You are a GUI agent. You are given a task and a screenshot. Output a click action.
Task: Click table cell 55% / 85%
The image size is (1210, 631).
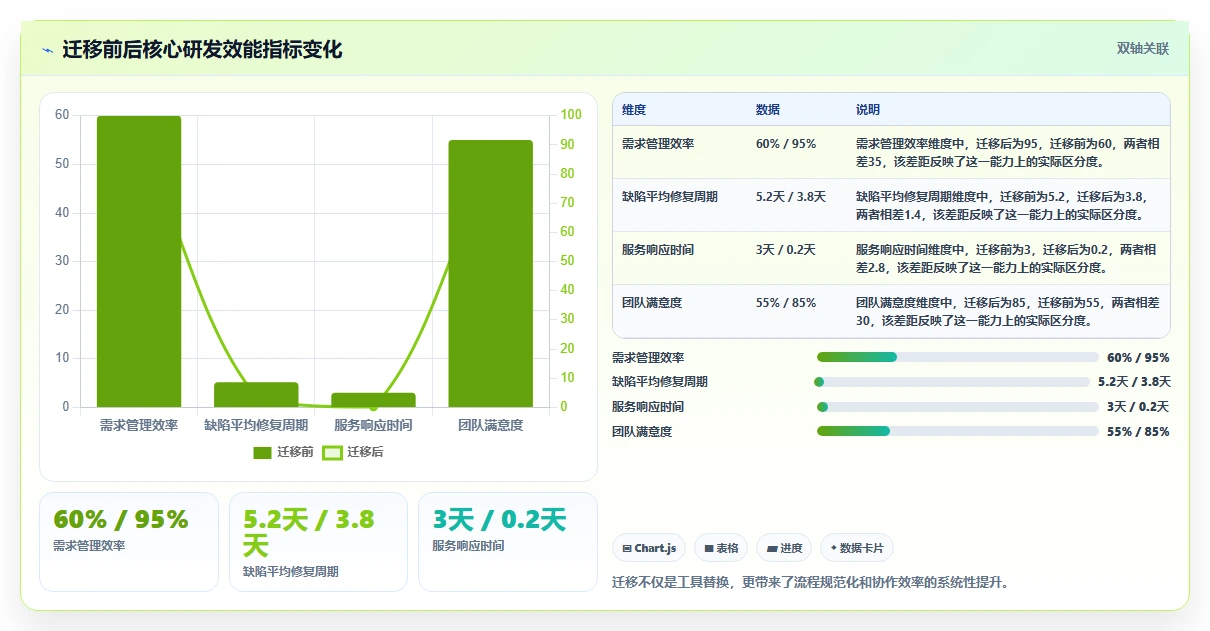[x=786, y=303]
